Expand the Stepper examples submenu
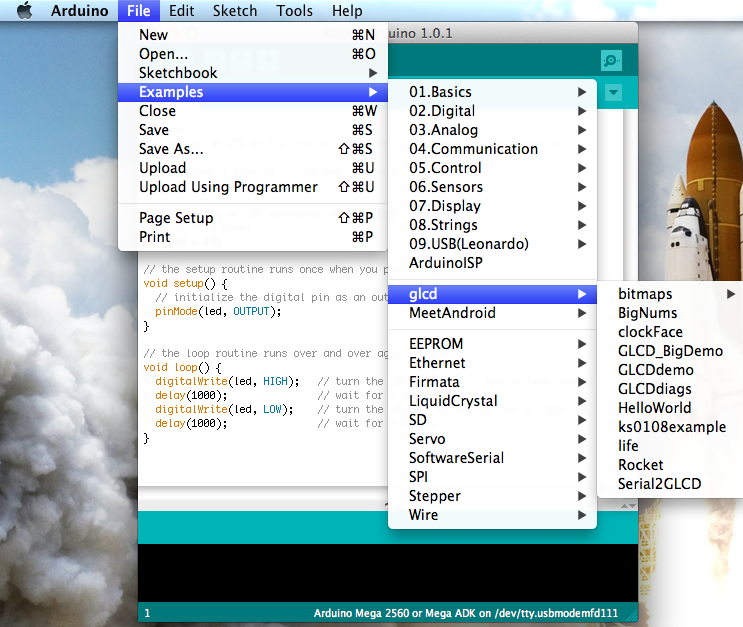This screenshot has height=627, width=743. pyautogui.click(x=492, y=496)
